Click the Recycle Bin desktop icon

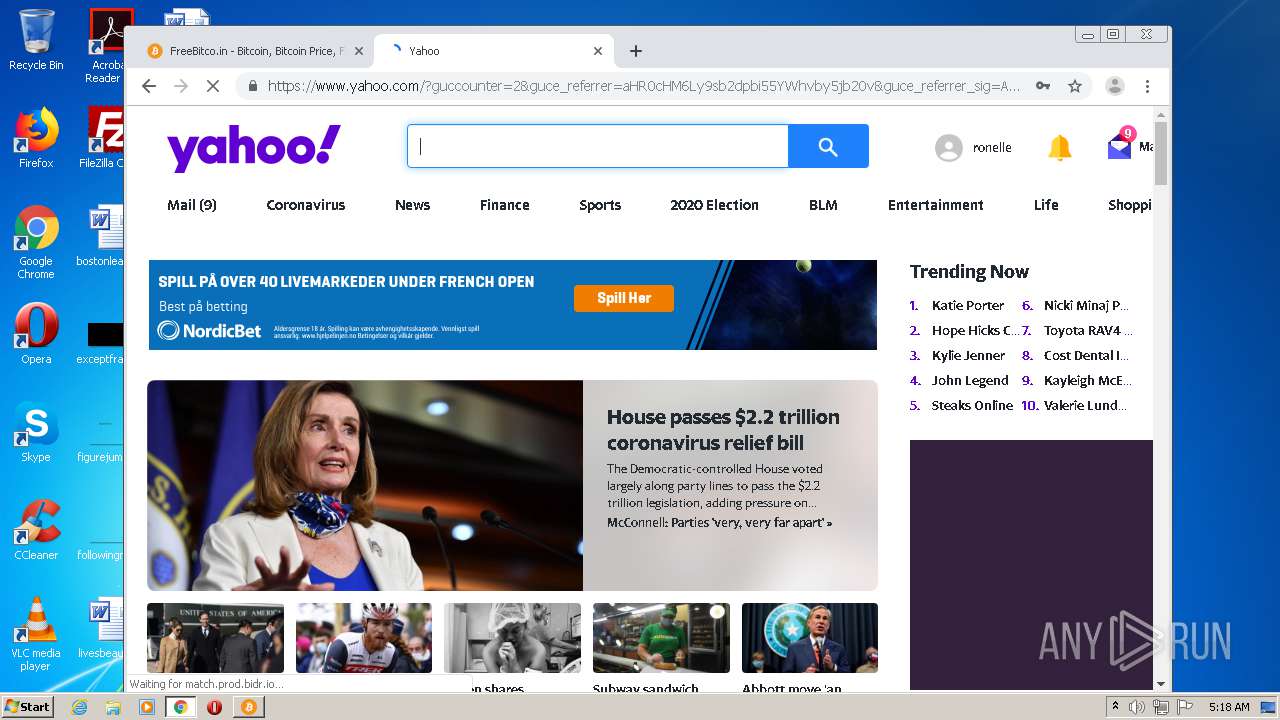[x=36, y=40]
